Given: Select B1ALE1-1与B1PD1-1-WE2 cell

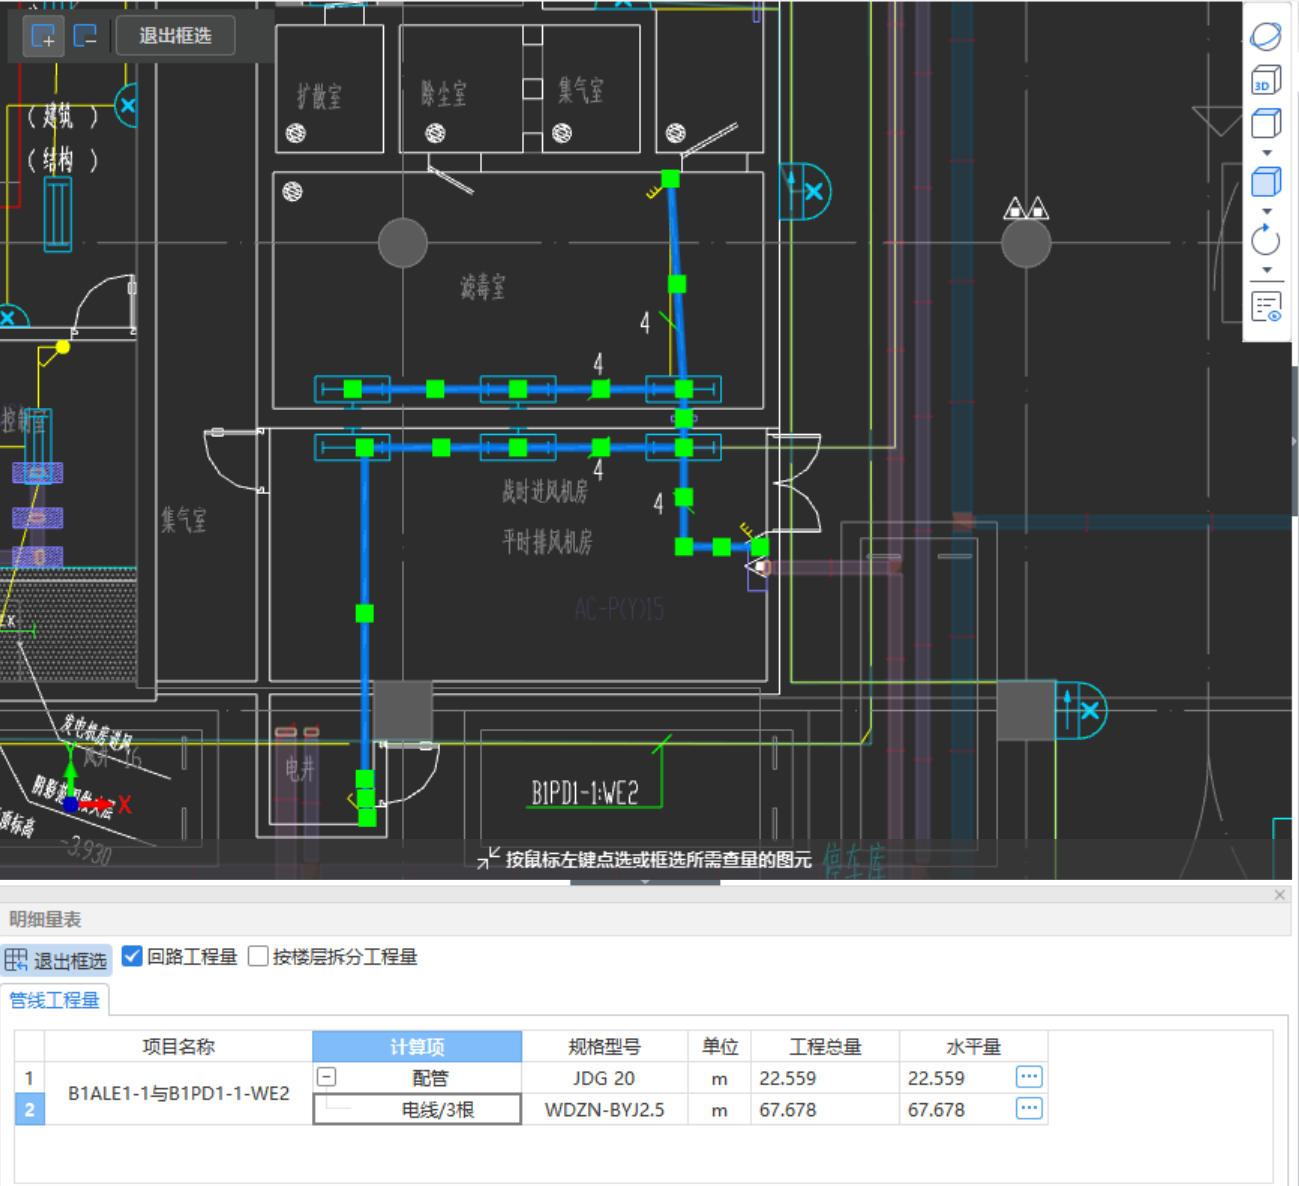Looking at the screenshot, I should click(179, 1093).
